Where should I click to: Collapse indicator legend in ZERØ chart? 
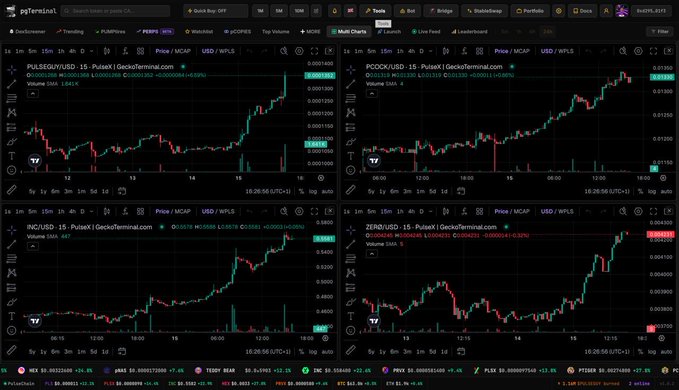[372, 254]
